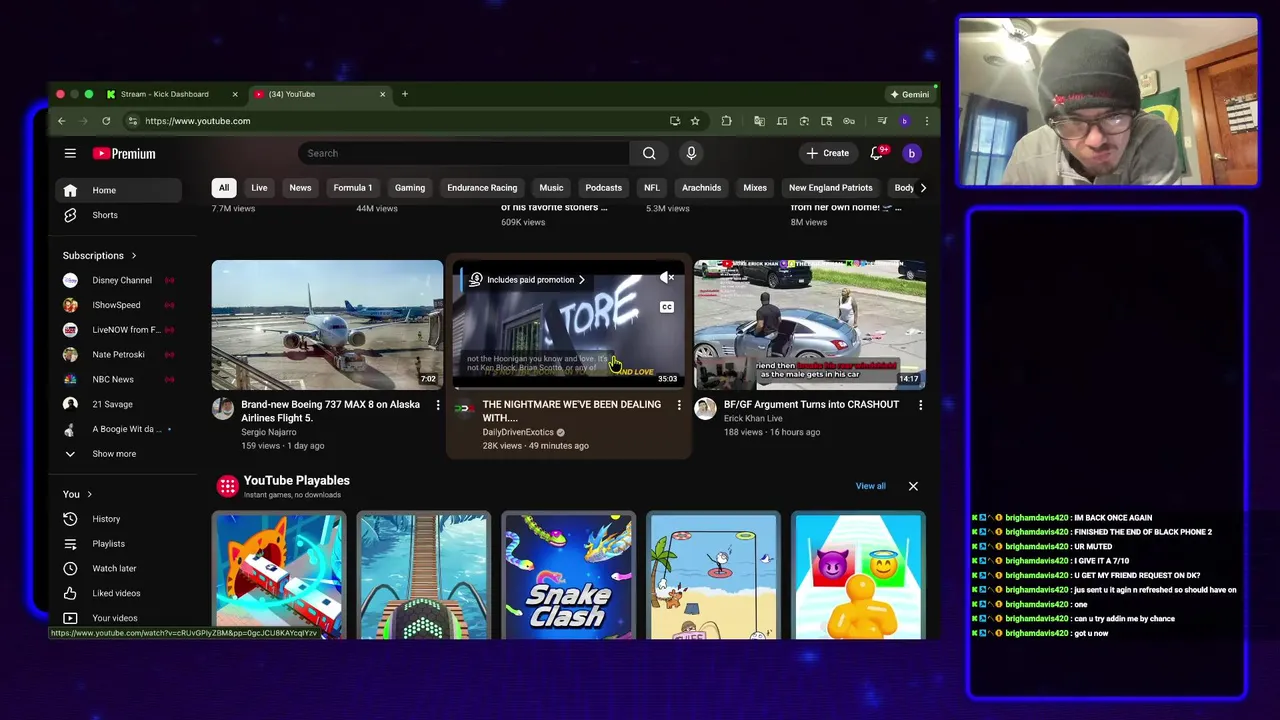Bookmark this page with star icon

pyautogui.click(x=695, y=121)
